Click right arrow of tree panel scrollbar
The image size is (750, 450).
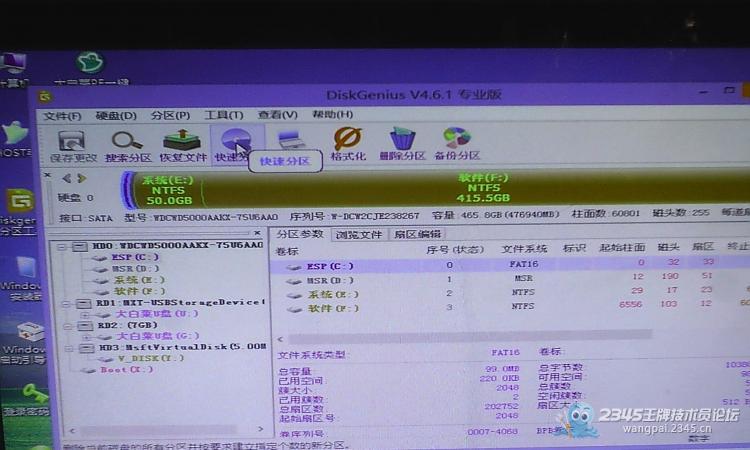[261, 429]
